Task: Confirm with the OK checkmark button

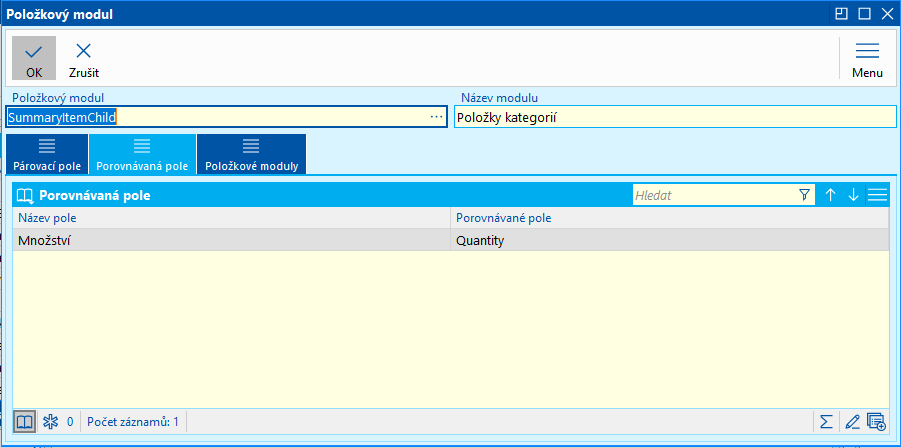Action: point(34,58)
